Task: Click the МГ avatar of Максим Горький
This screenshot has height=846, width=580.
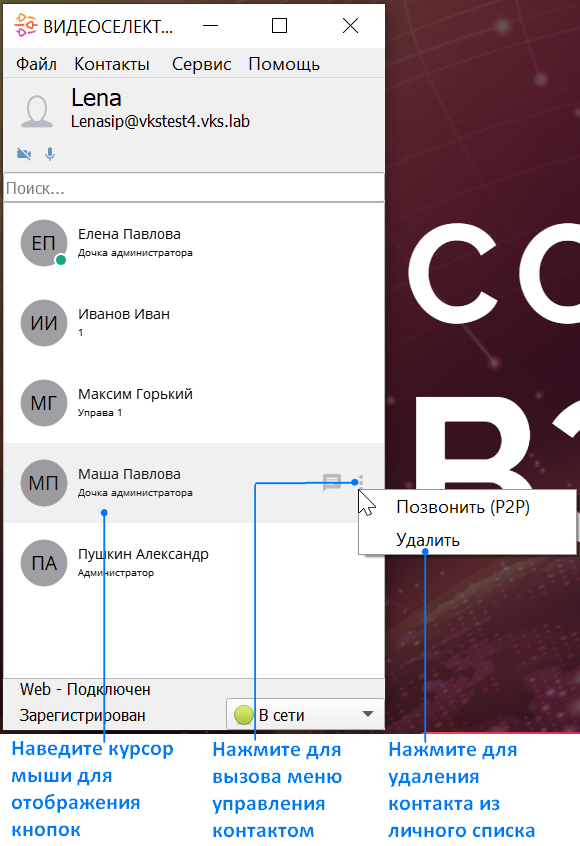Action: pos(44,402)
